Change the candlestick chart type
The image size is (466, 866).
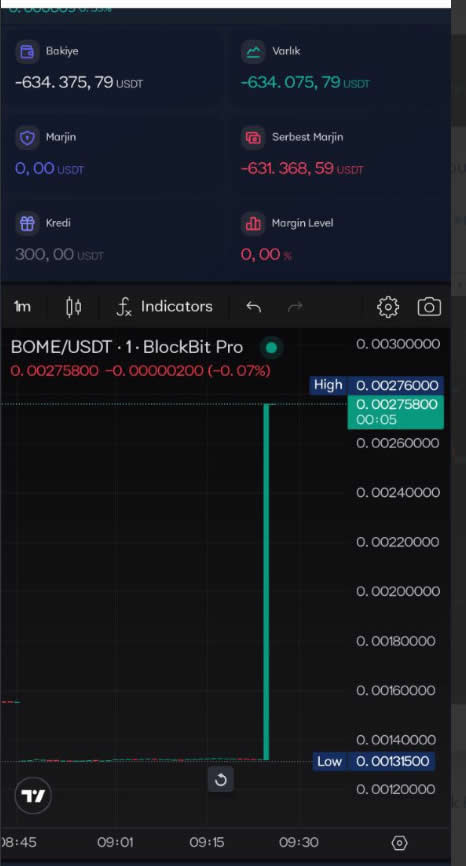(x=73, y=307)
